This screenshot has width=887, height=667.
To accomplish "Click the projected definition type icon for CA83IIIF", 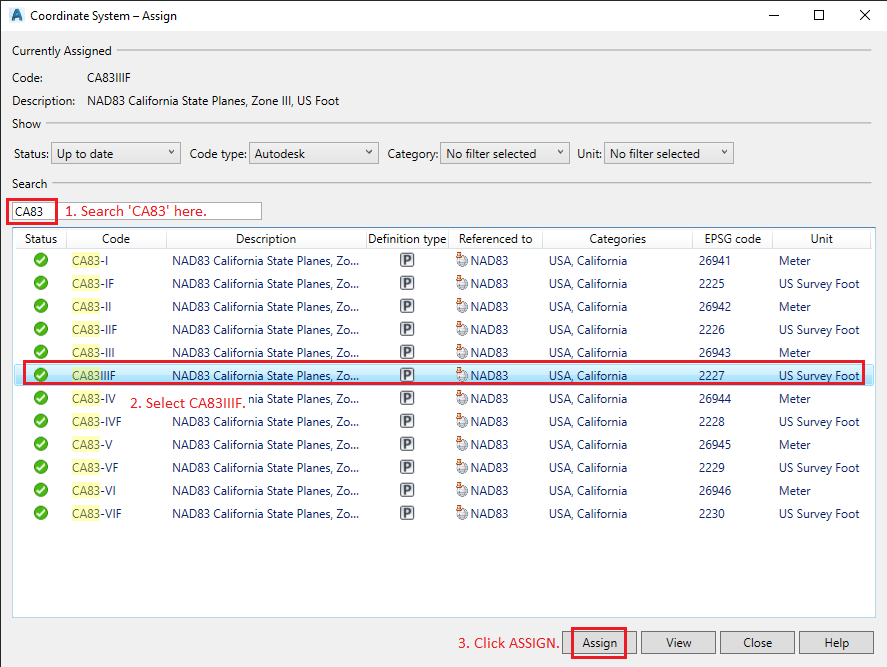I will pyautogui.click(x=407, y=375).
